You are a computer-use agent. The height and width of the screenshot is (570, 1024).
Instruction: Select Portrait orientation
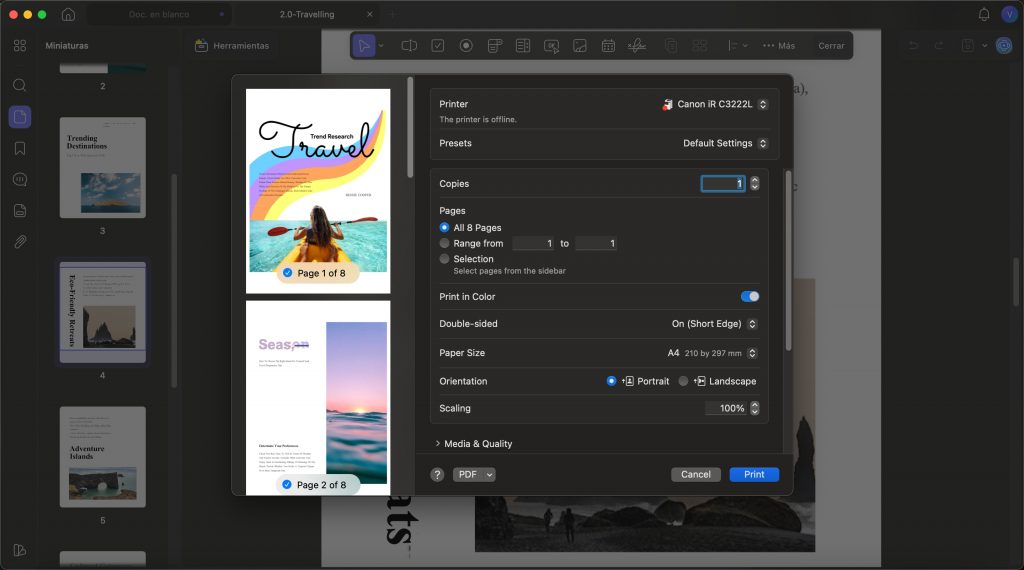[x=611, y=381]
